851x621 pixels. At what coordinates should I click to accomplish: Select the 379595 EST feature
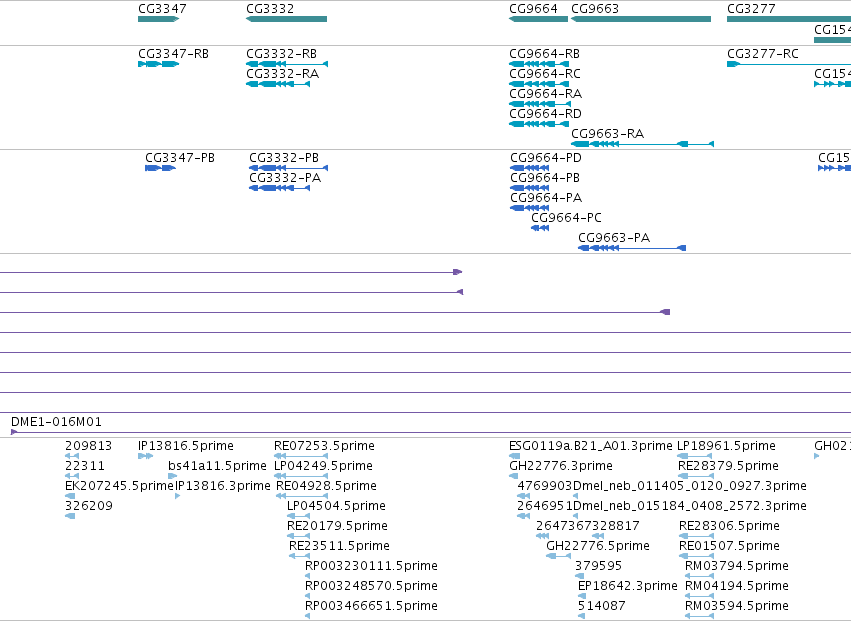click(580, 576)
